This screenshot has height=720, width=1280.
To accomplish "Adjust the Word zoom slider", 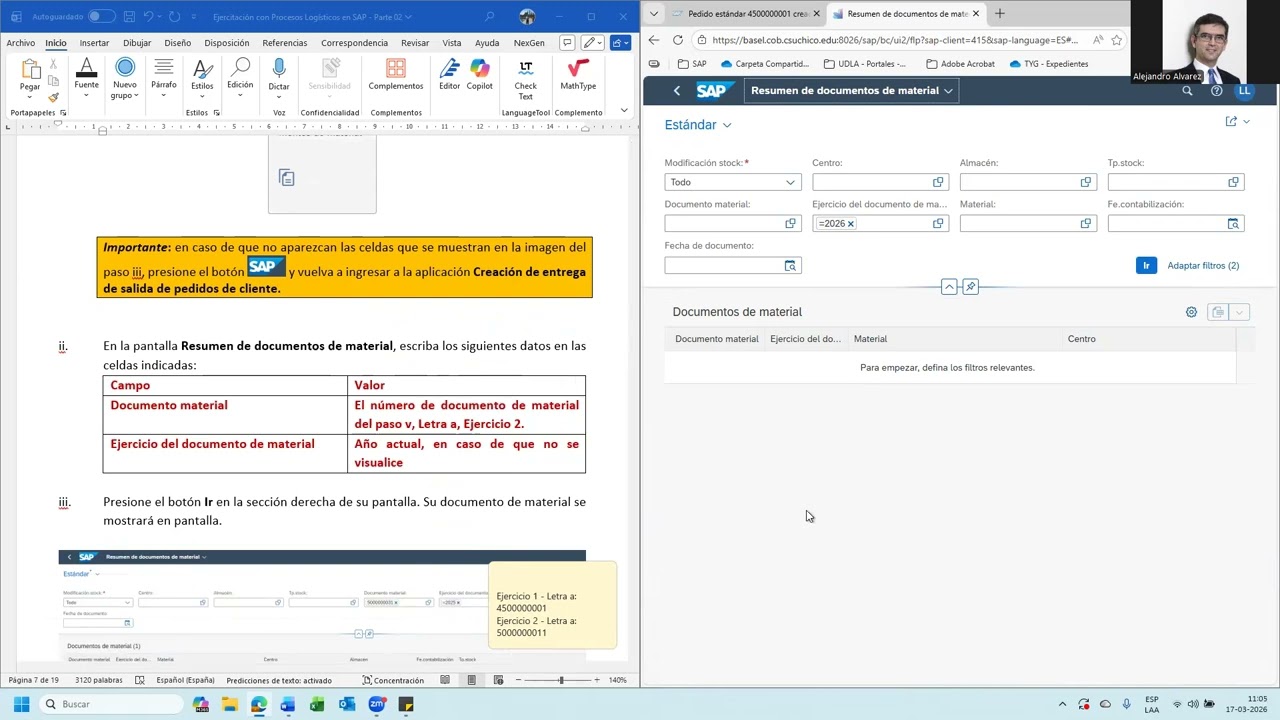I will click(561, 680).
